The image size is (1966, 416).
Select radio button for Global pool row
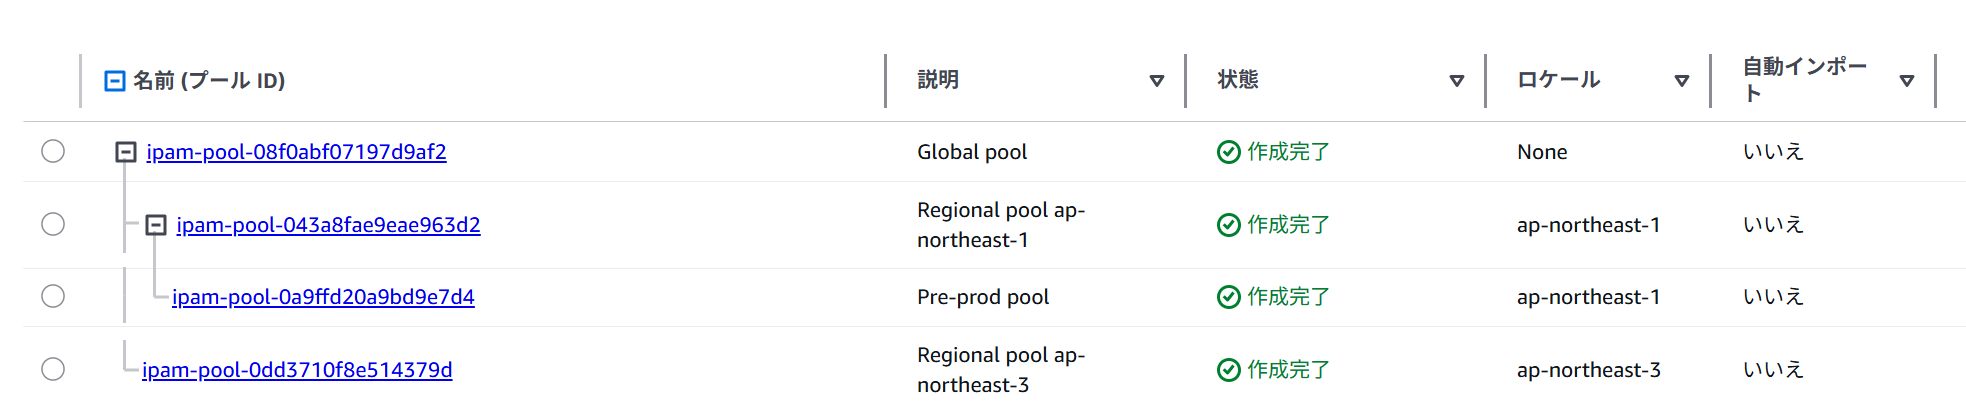tap(53, 151)
